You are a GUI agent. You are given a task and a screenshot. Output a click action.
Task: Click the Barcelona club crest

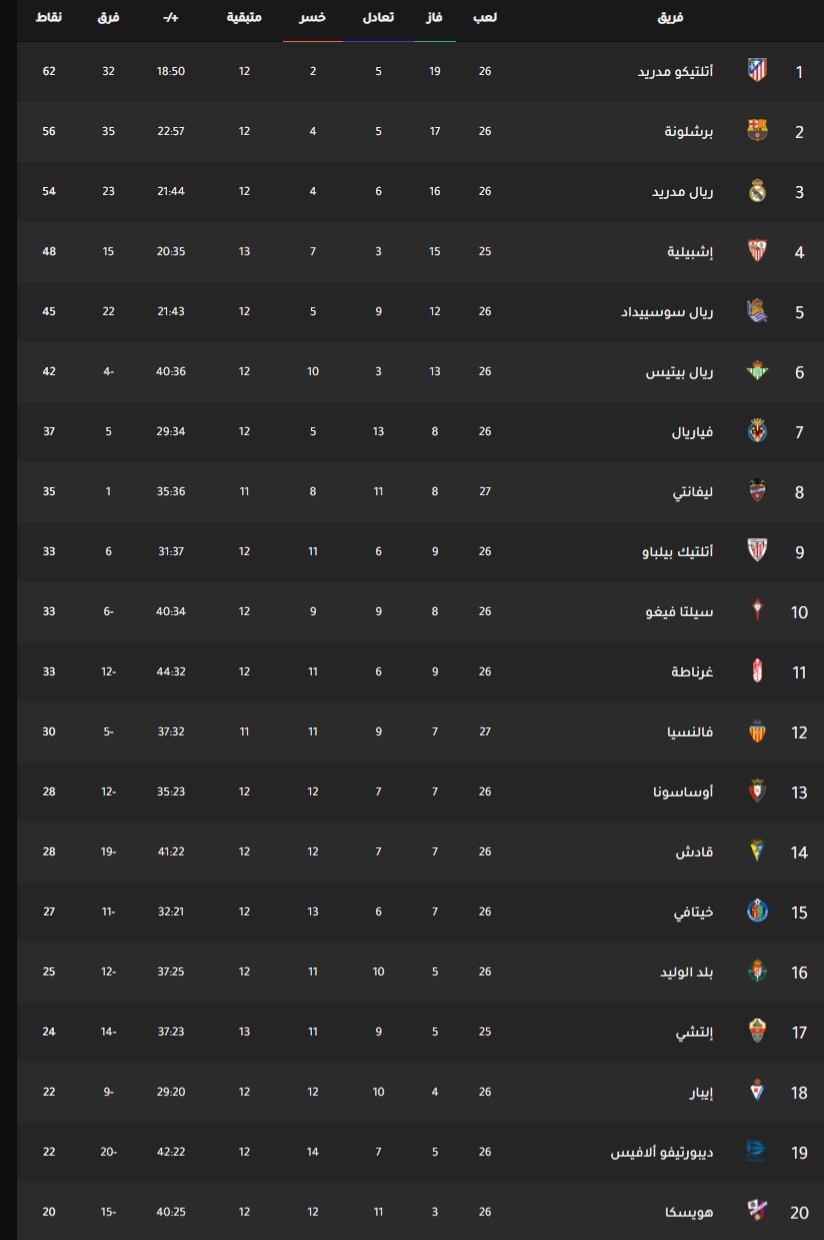(758, 131)
